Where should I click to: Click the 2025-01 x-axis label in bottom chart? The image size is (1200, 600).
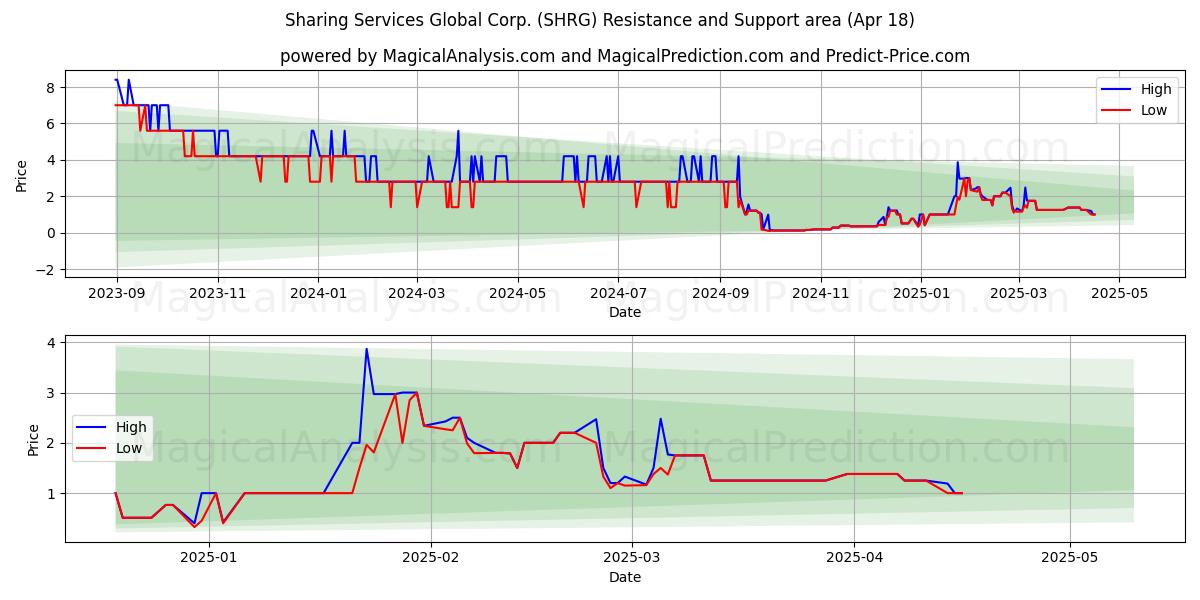pyautogui.click(x=209, y=560)
